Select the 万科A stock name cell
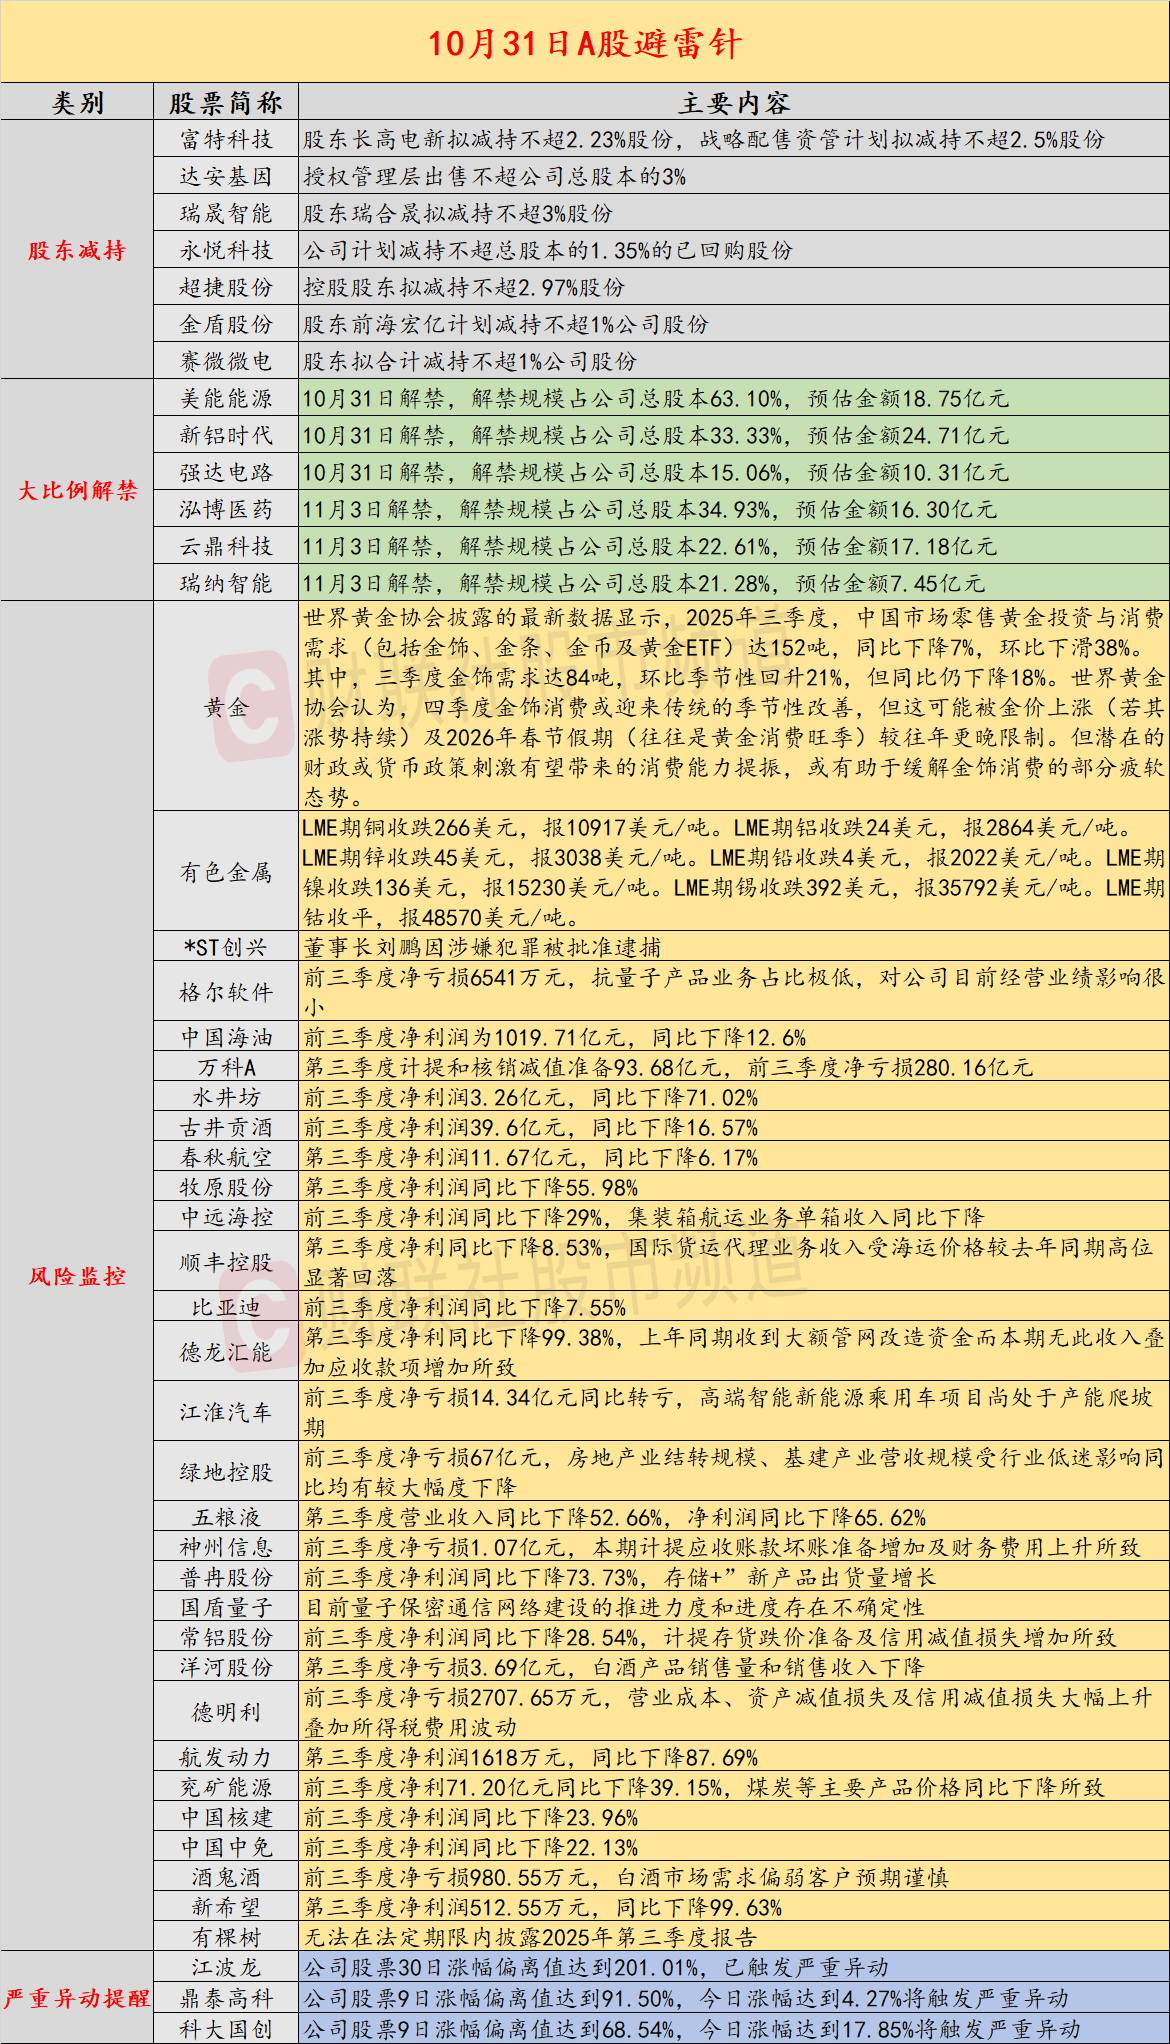The width and height of the screenshot is (1170, 2044). coord(226,1067)
